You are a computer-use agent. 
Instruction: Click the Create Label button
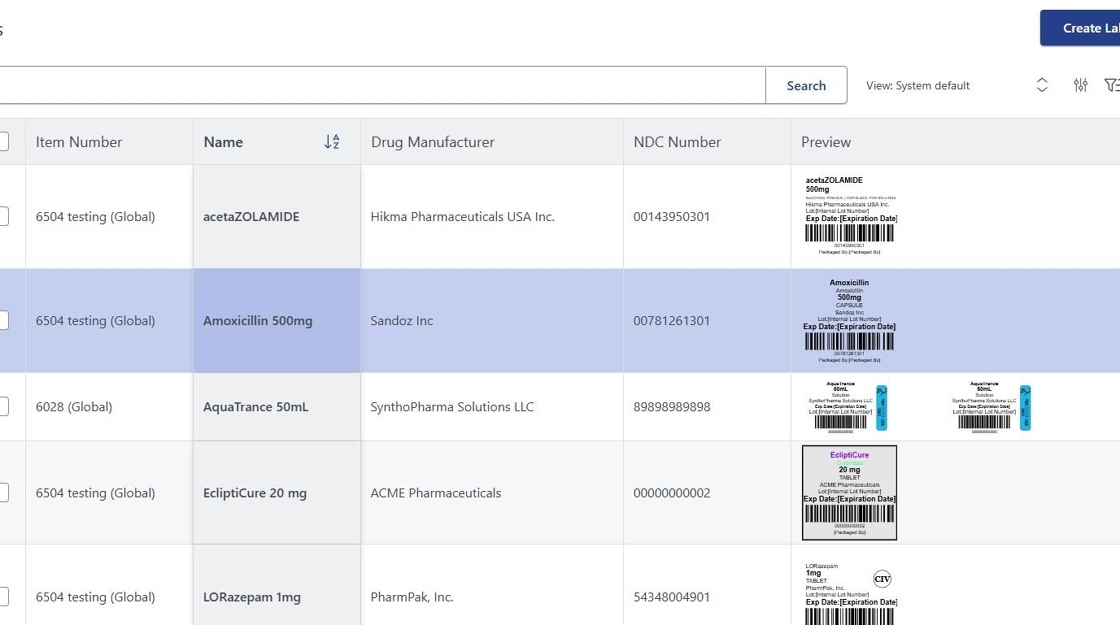coord(1085,28)
